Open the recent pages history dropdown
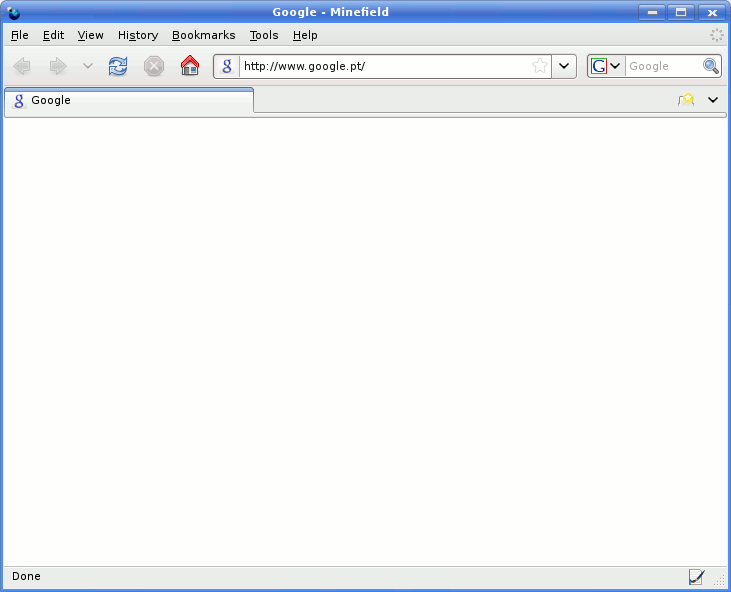Viewport: 731px width, 592px height. (x=88, y=66)
